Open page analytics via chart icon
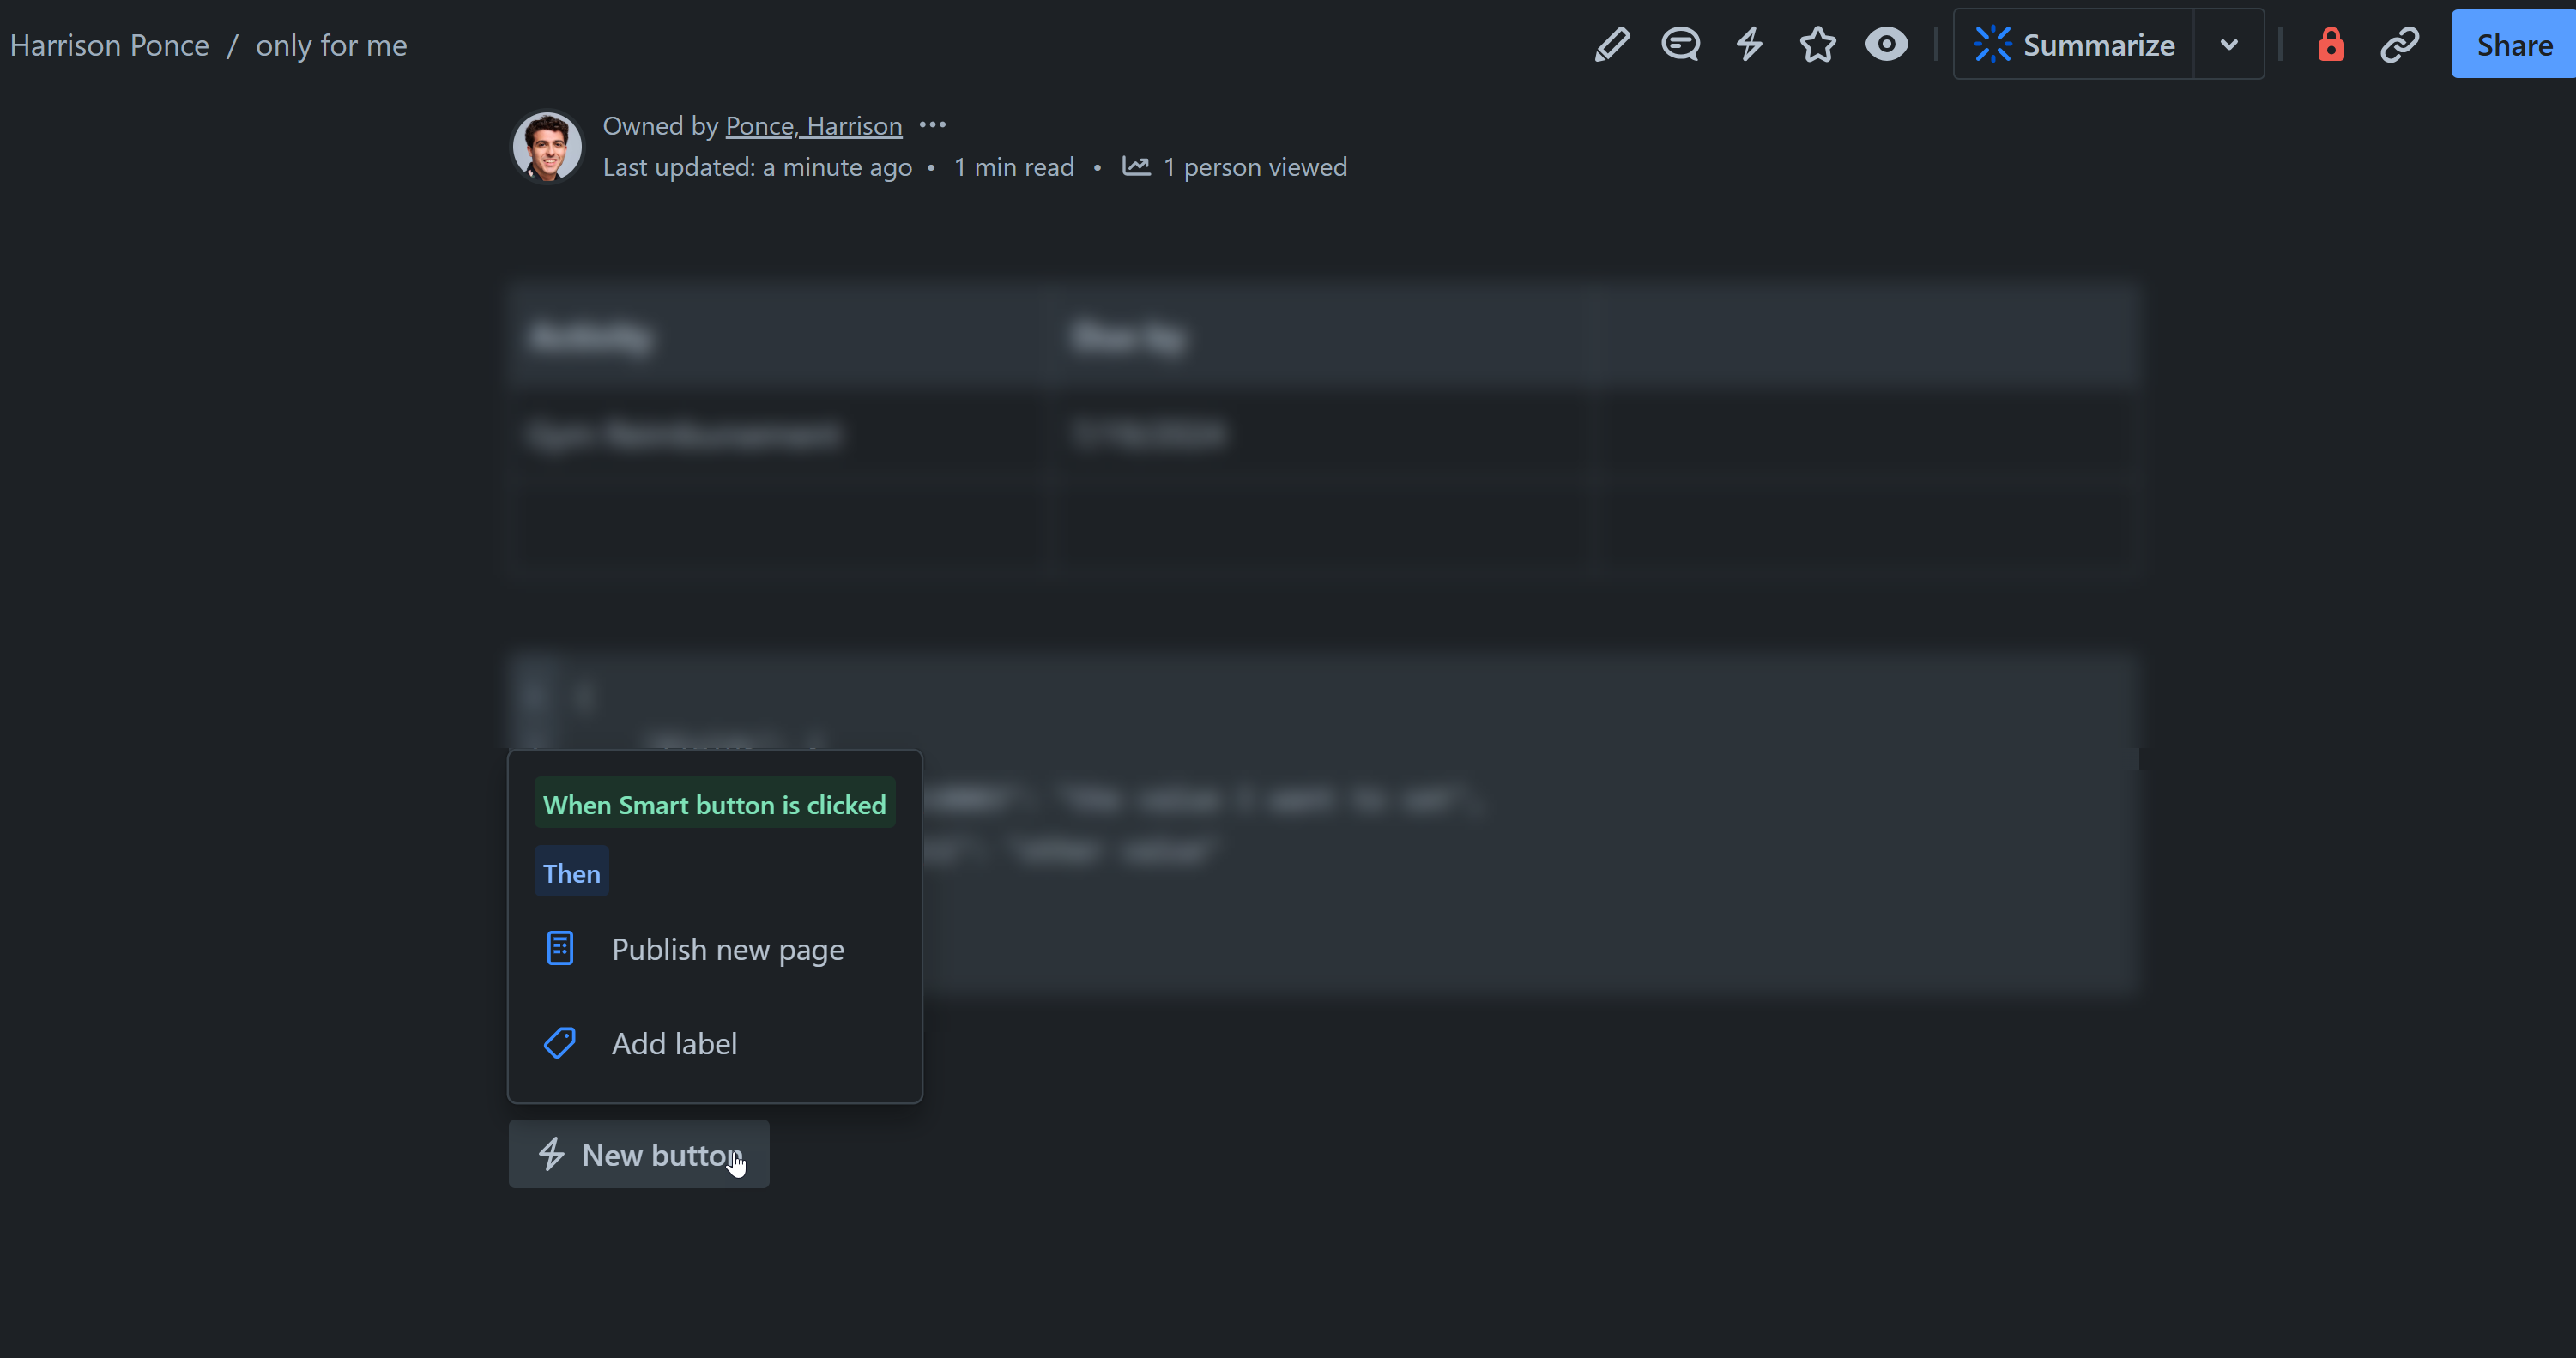 tap(1136, 166)
